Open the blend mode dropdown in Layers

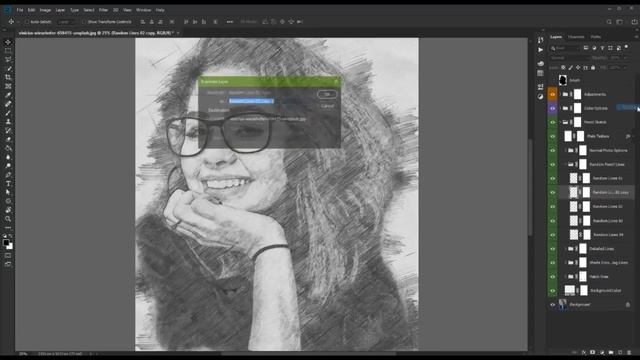click(569, 58)
